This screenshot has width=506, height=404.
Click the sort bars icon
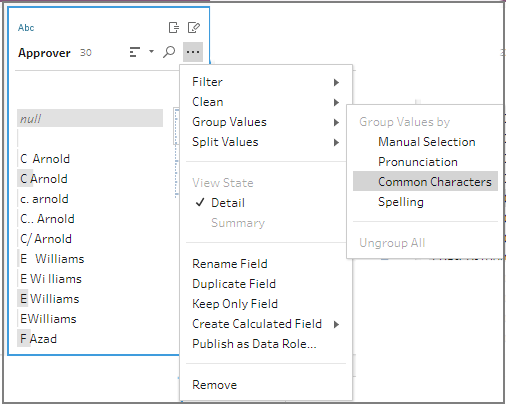coord(134,52)
